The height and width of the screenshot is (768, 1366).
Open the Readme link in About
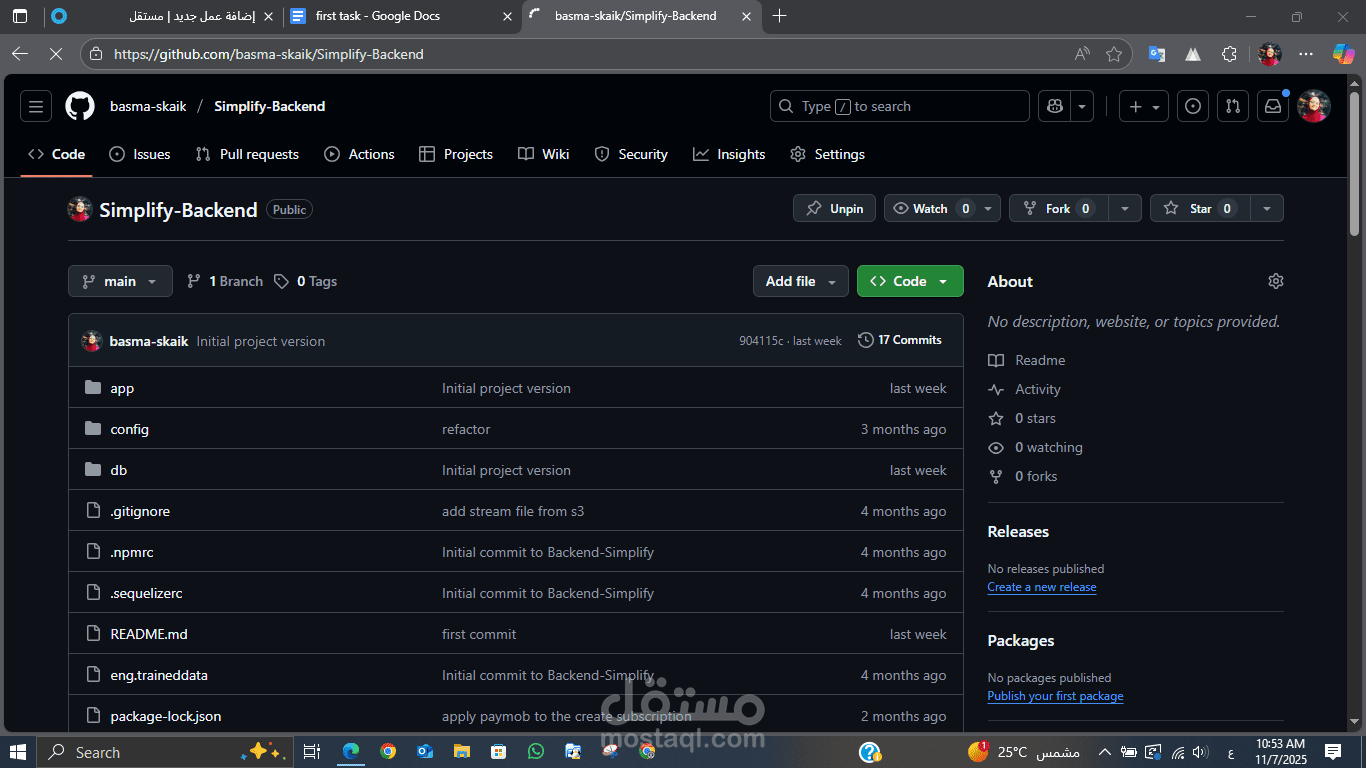(1026, 360)
